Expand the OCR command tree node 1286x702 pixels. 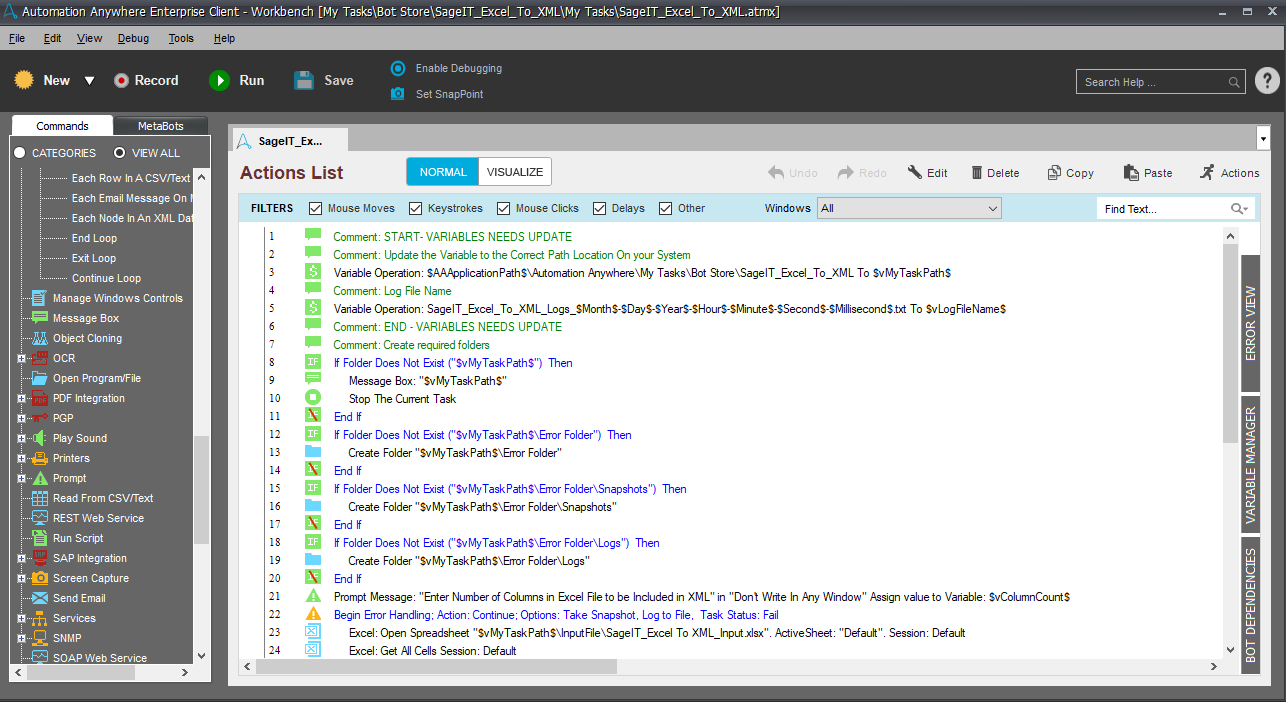[21, 358]
